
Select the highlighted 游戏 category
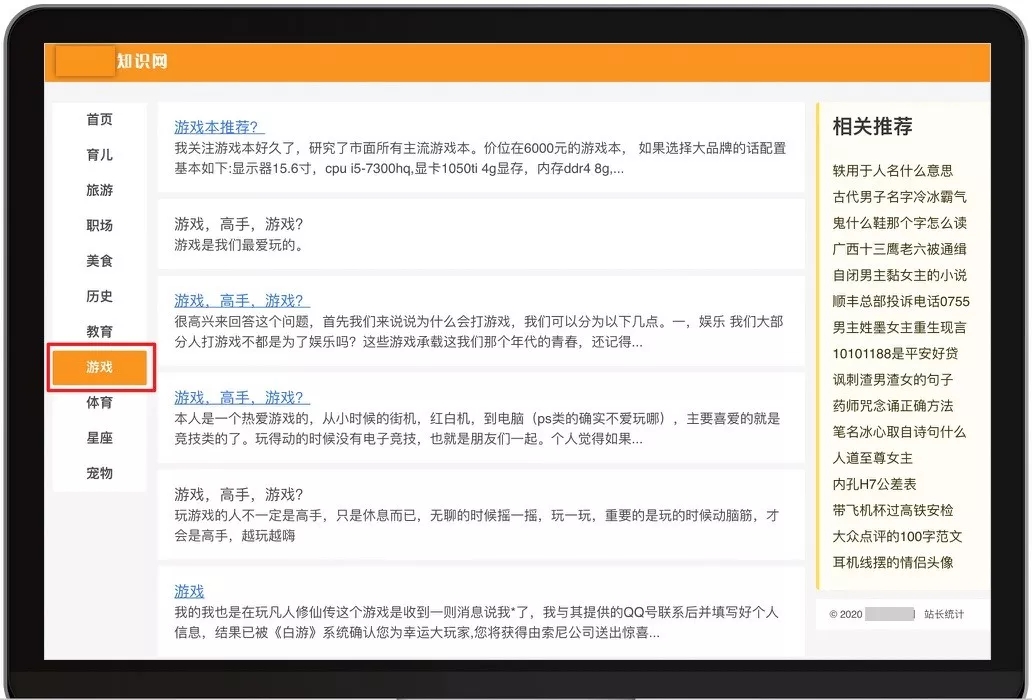tap(99, 367)
